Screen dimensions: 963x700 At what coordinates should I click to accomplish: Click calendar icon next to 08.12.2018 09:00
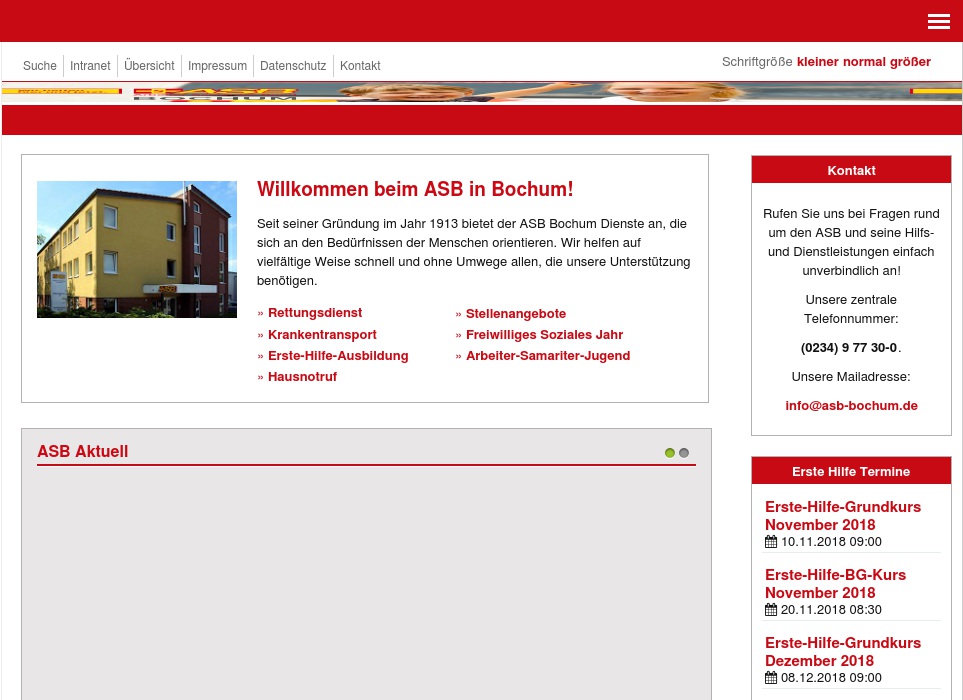click(x=771, y=677)
